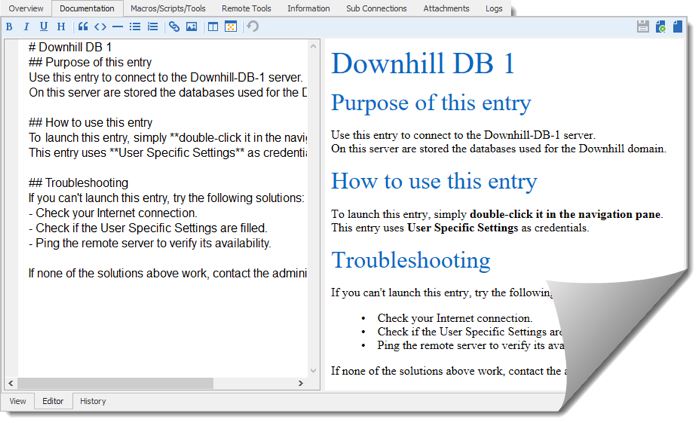
Task: Click the orange preview layout icon
Action: click(x=231, y=27)
